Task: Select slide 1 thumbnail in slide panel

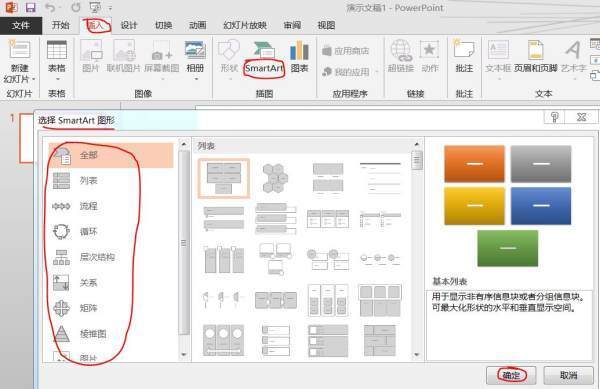Action: (27, 138)
